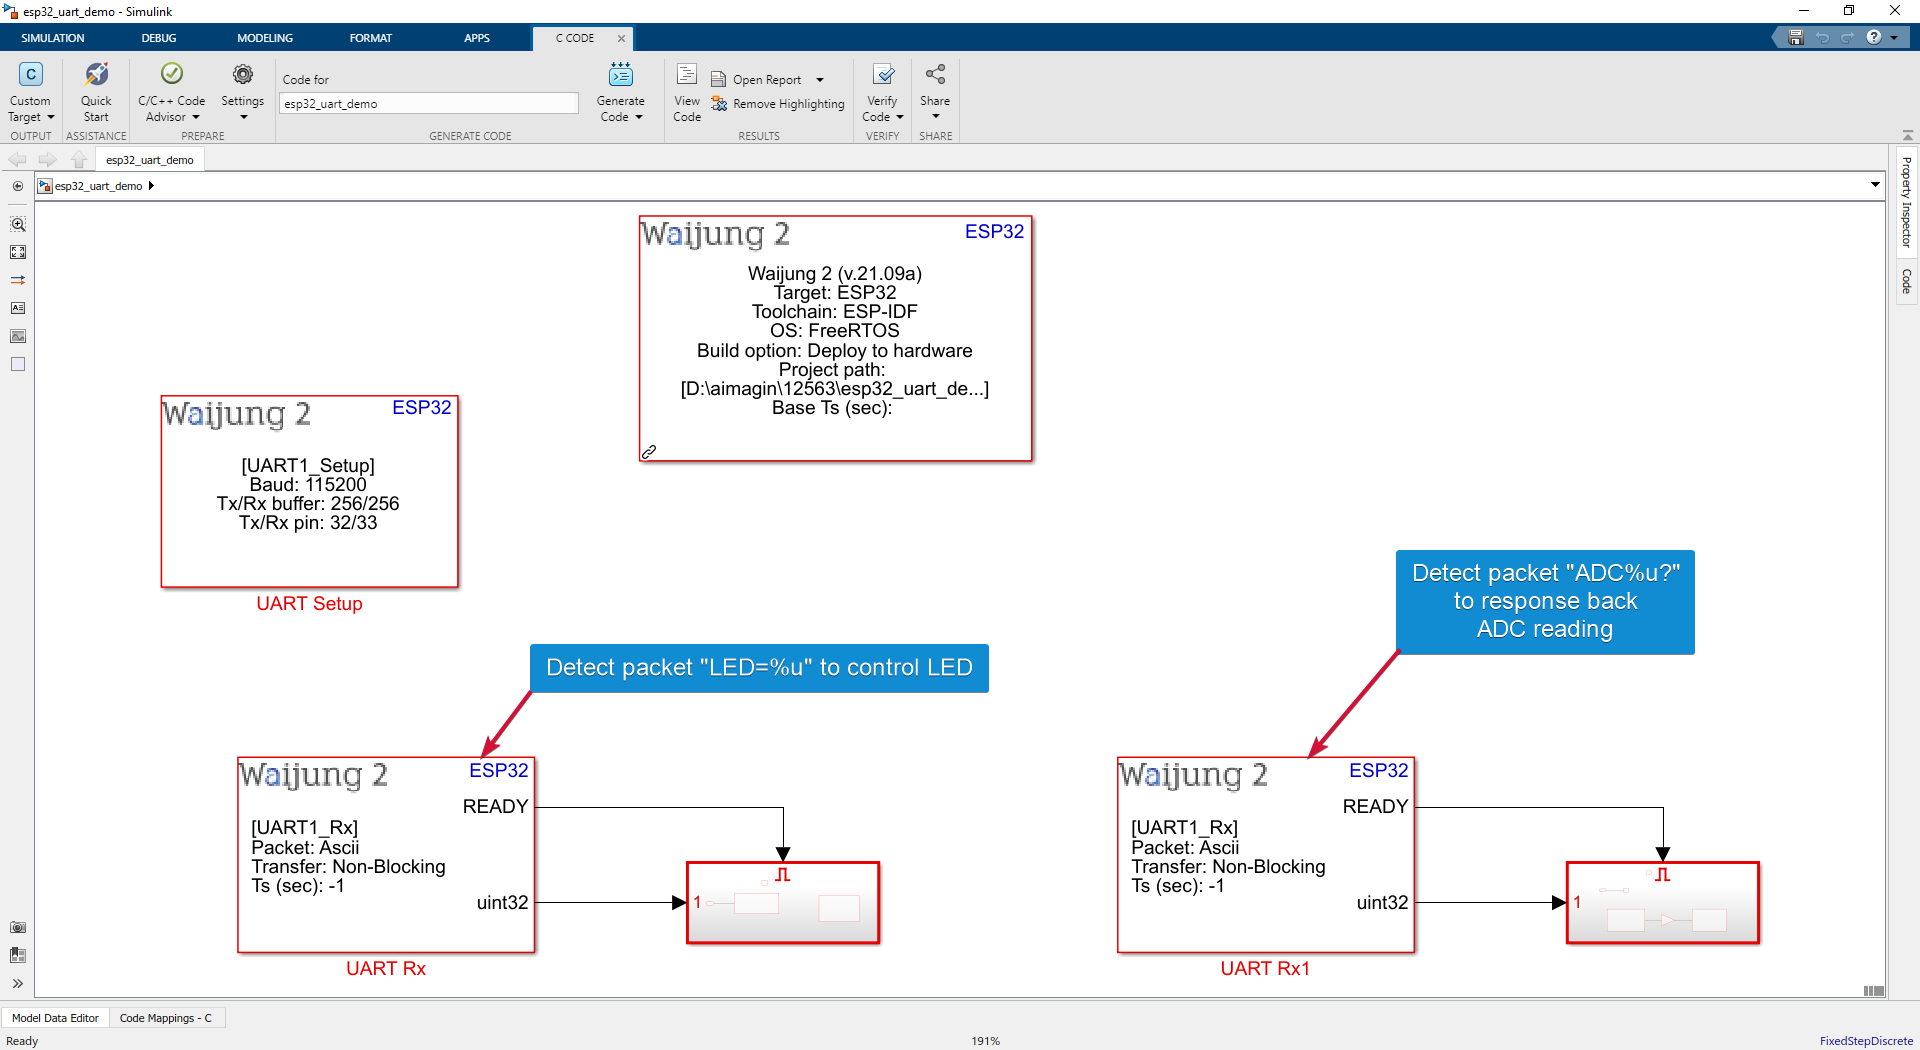This screenshot has height=1050, width=1920.
Task: Click Remove Highlighting
Action: point(778,104)
